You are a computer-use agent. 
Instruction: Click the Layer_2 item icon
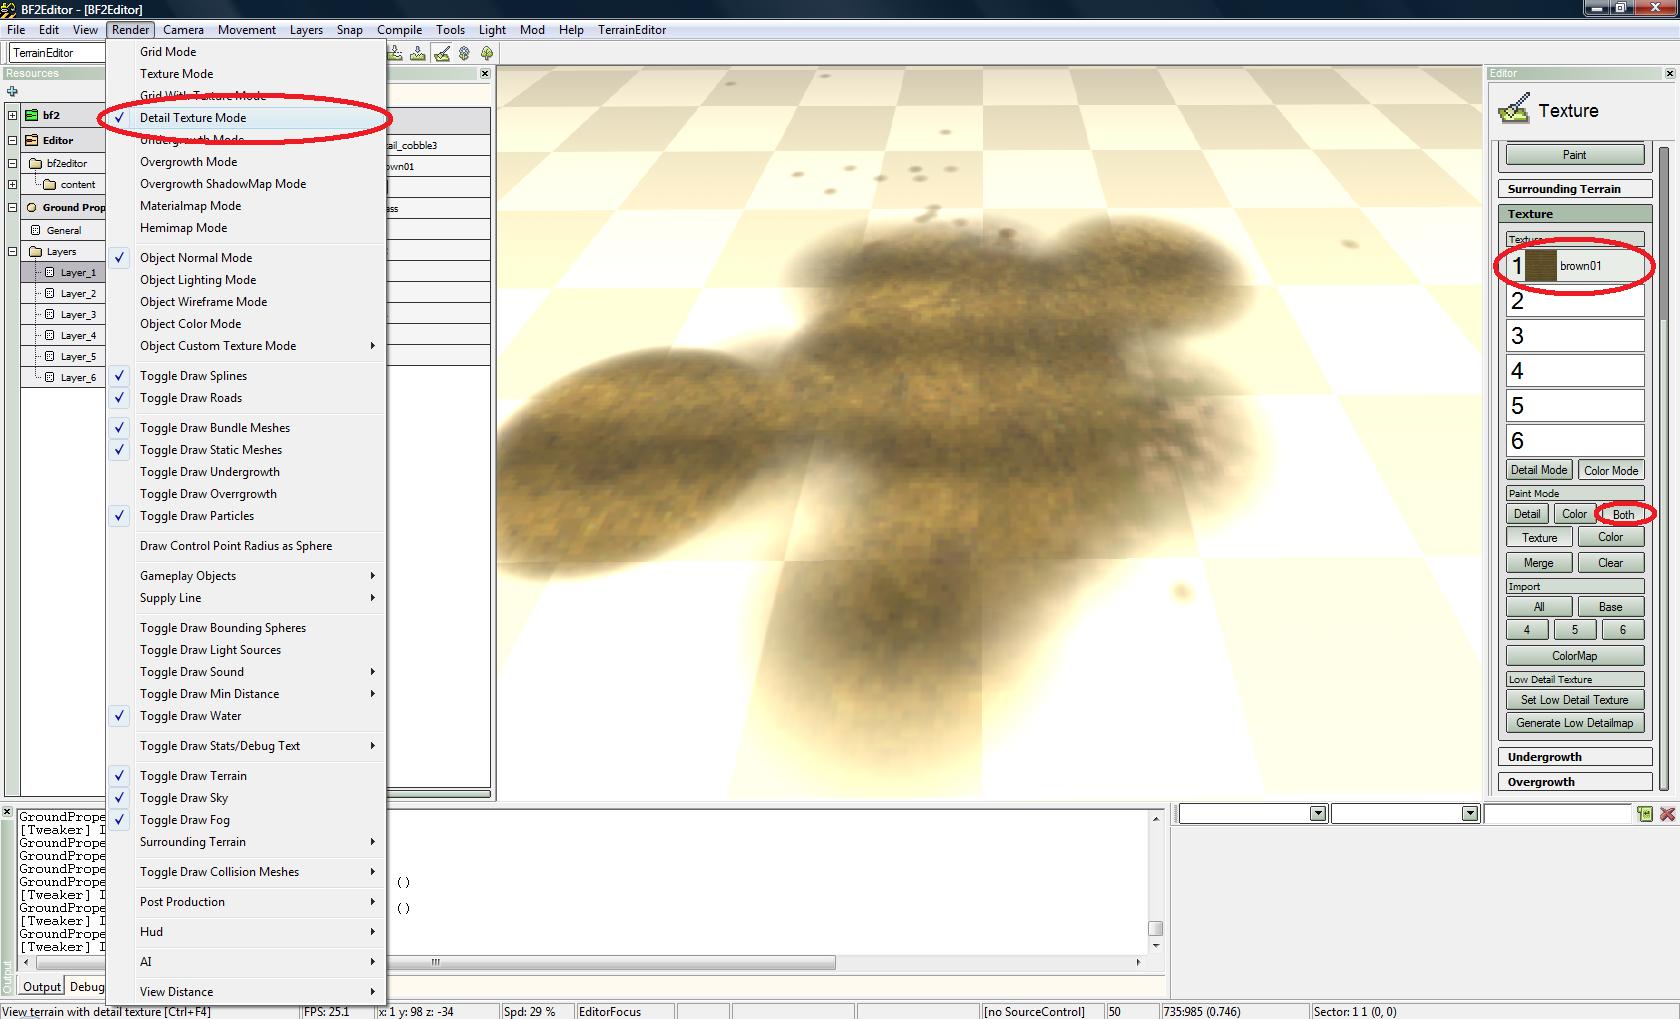click(x=50, y=293)
